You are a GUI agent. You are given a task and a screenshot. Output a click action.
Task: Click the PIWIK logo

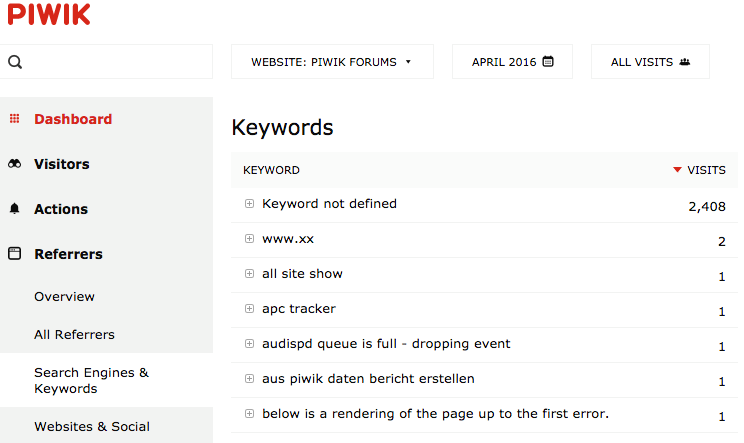click(x=49, y=14)
